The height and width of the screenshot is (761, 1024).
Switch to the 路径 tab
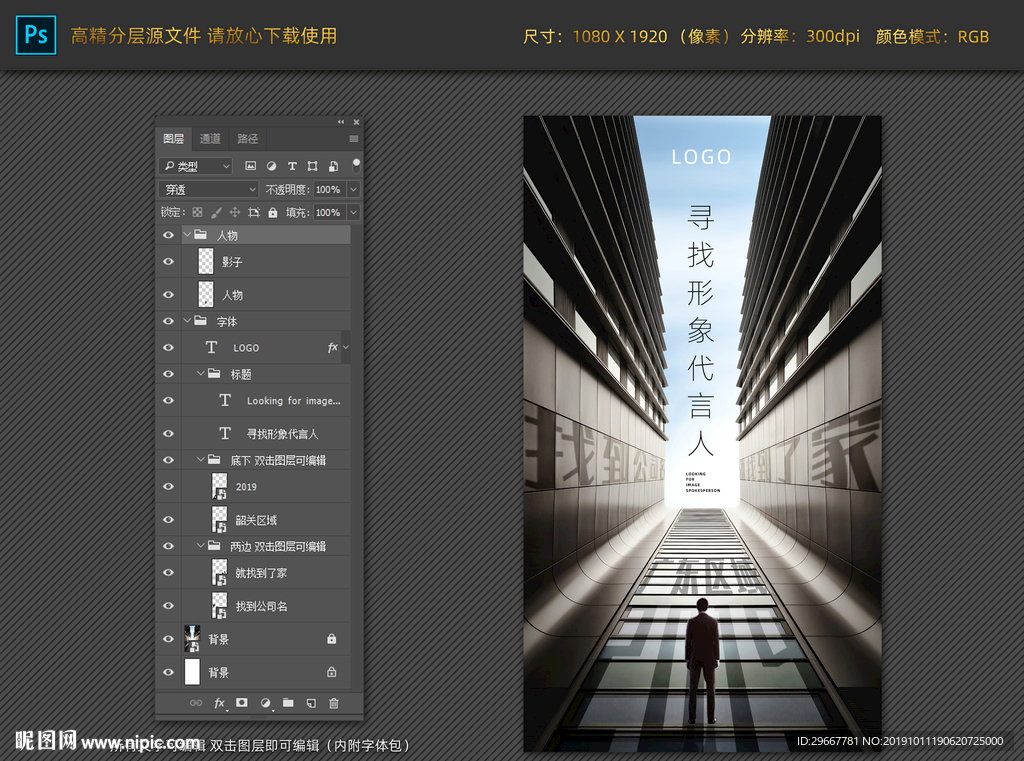coord(247,139)
